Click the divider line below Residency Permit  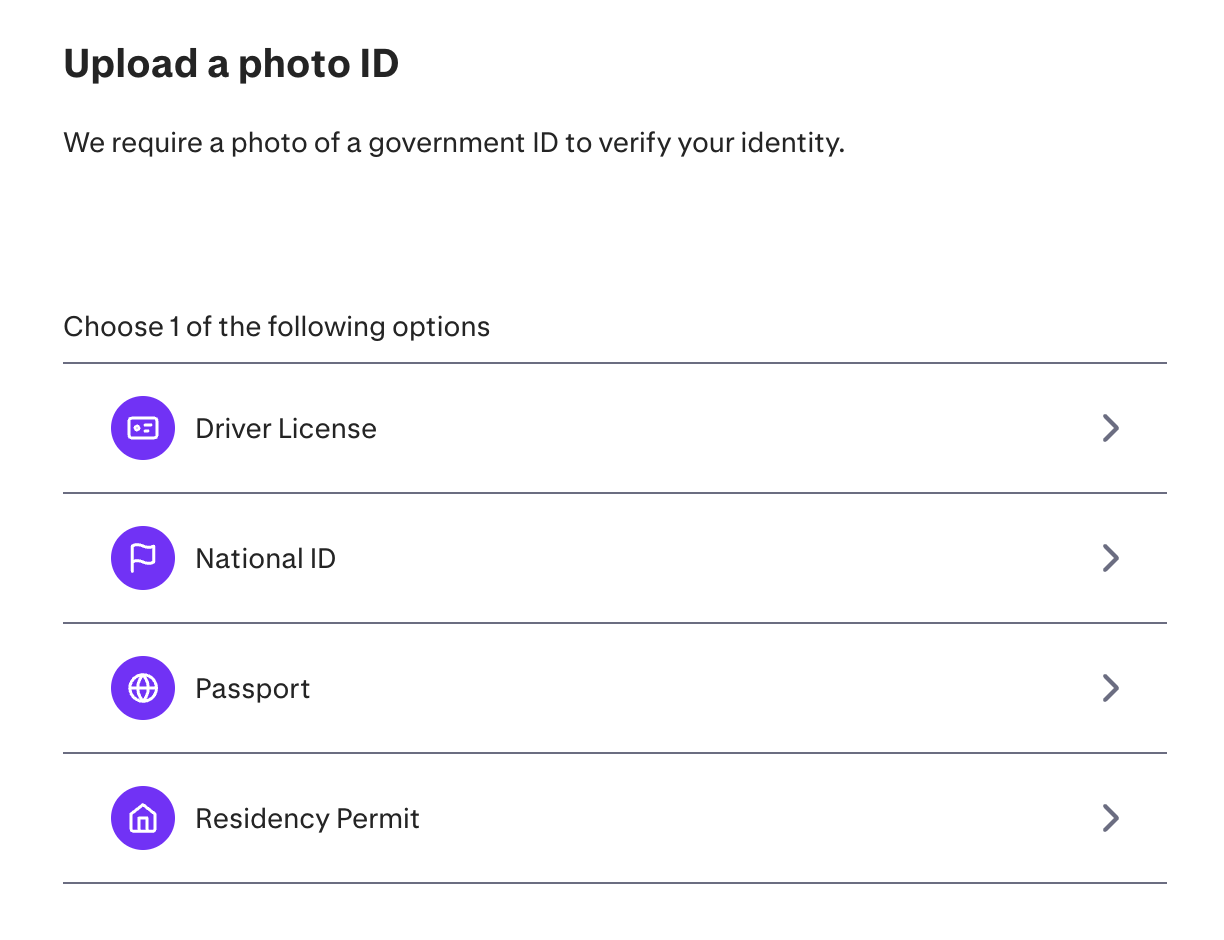click(x=615, y=883)
